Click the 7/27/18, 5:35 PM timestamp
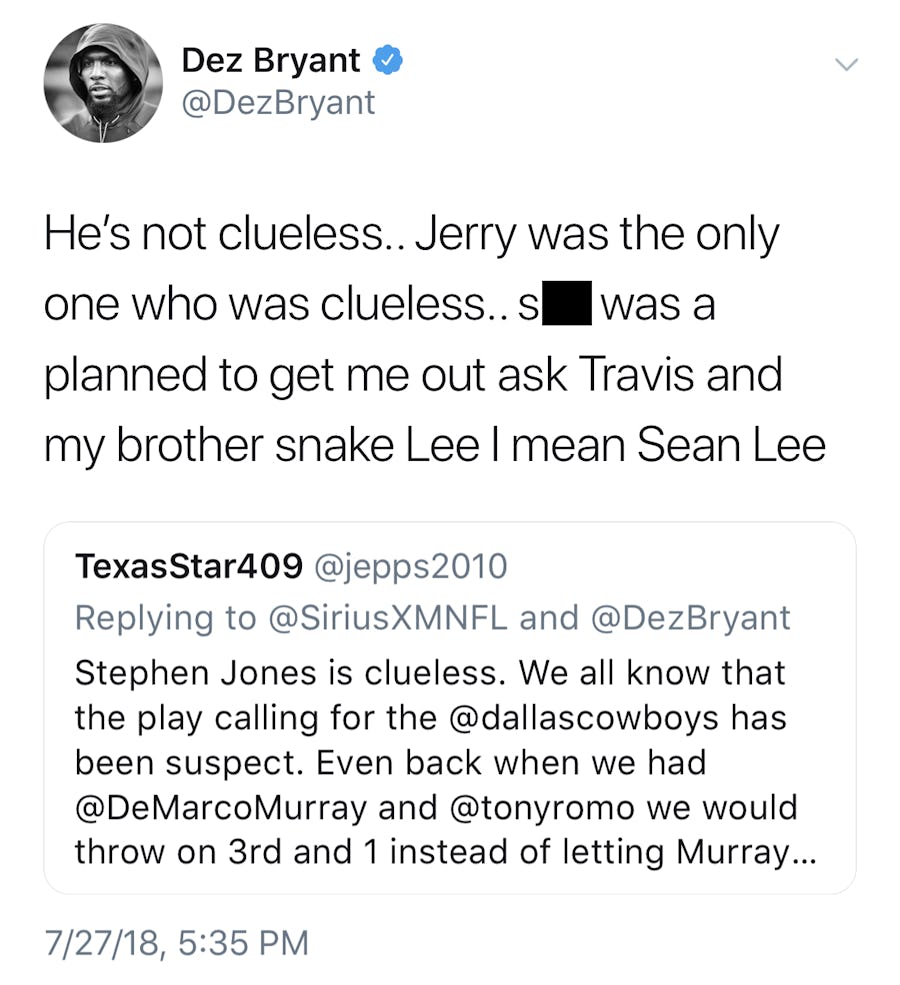Image resolution: width=900 pixels, height=985 pixels. pos(177,942)
